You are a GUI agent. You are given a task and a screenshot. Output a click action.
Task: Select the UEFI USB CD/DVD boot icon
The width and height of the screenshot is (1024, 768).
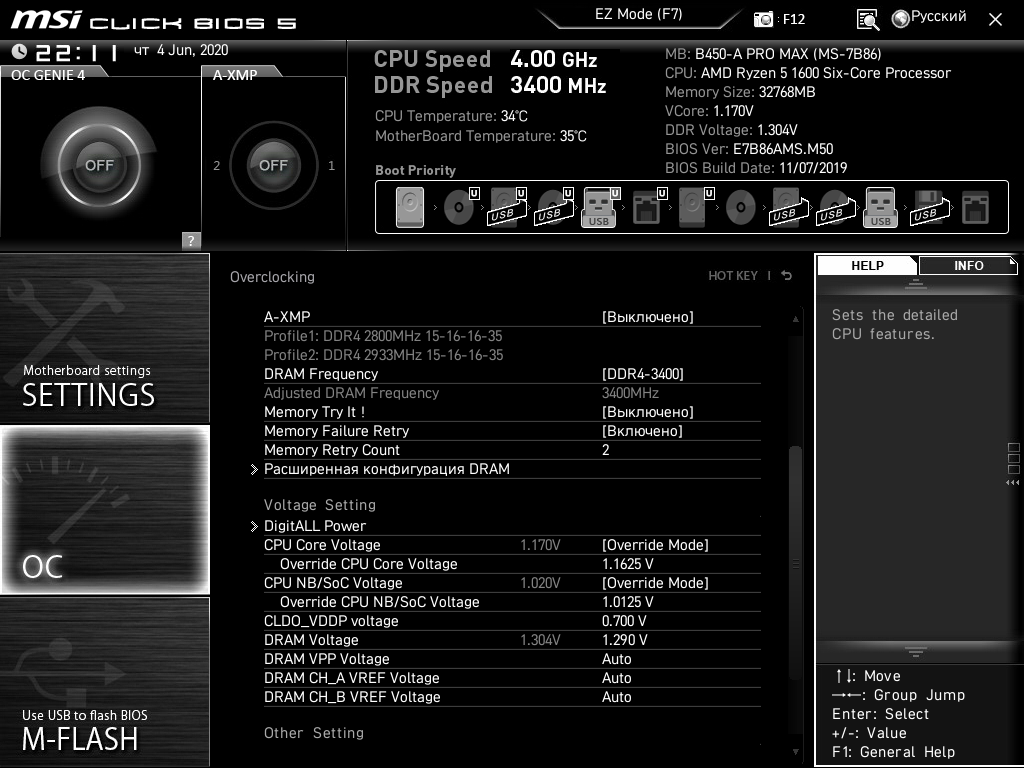pos(554,208)
